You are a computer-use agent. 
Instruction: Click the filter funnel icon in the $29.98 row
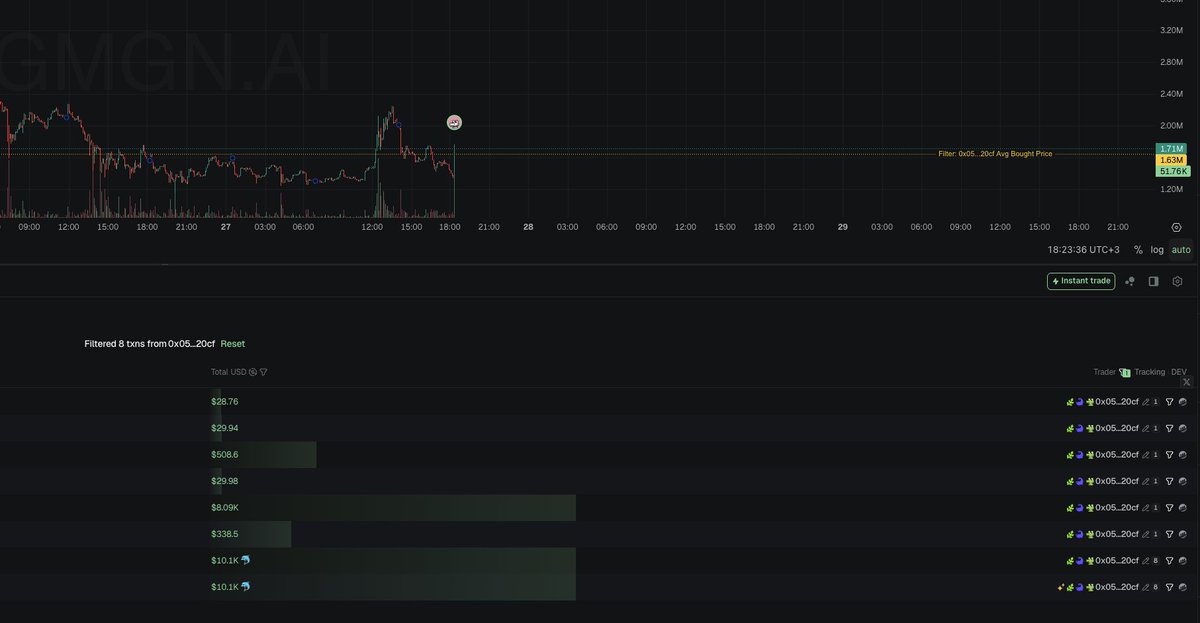pos(1169,481)
